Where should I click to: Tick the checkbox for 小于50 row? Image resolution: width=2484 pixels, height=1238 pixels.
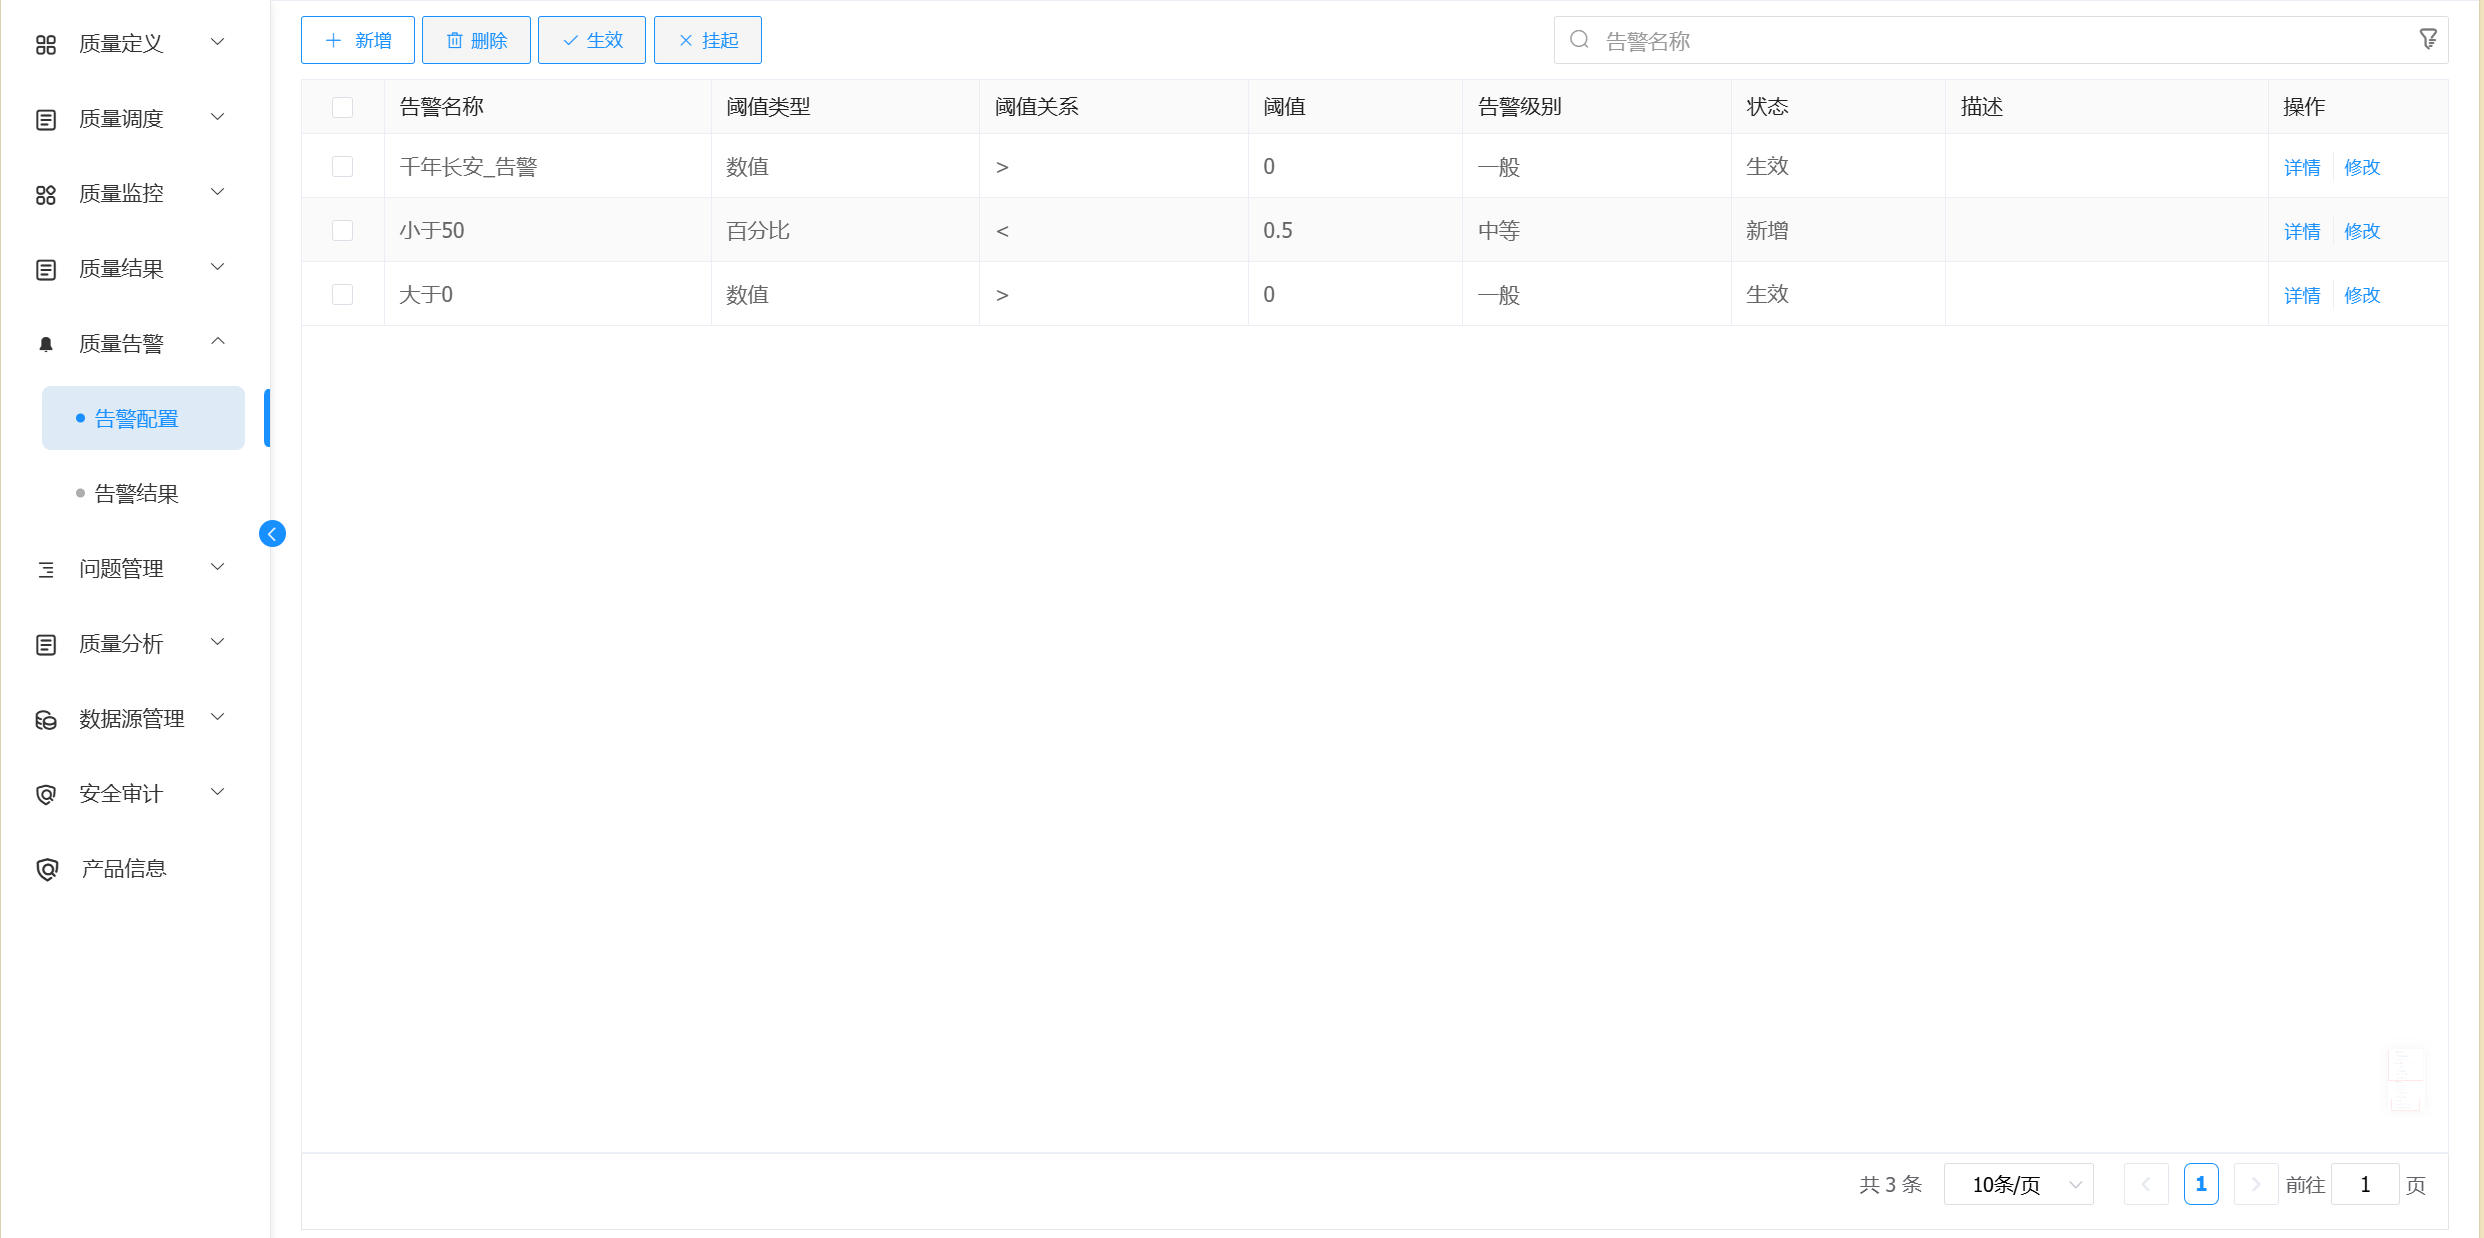(x=342, y=230)
